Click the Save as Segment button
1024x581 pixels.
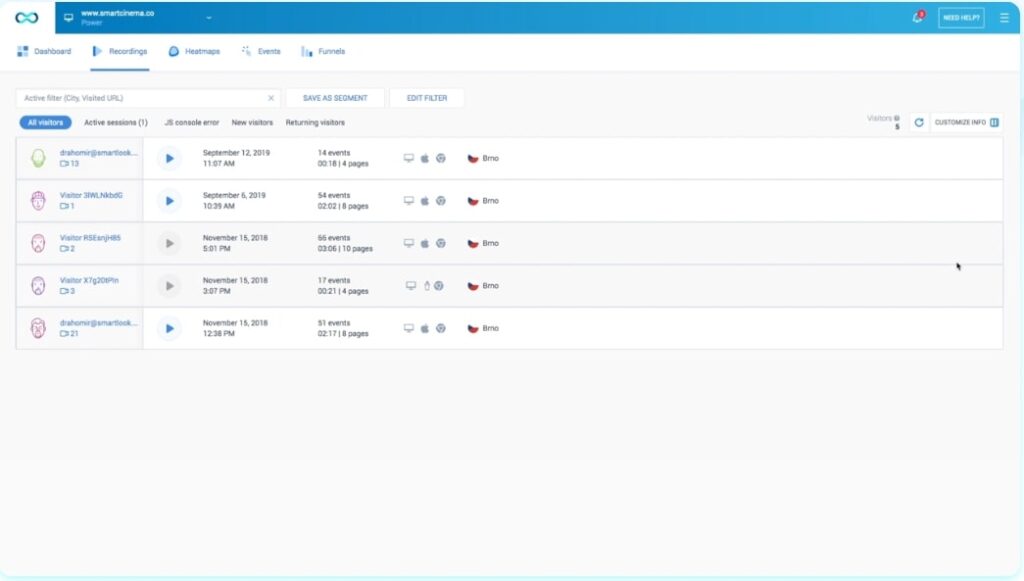click(335, 98)
